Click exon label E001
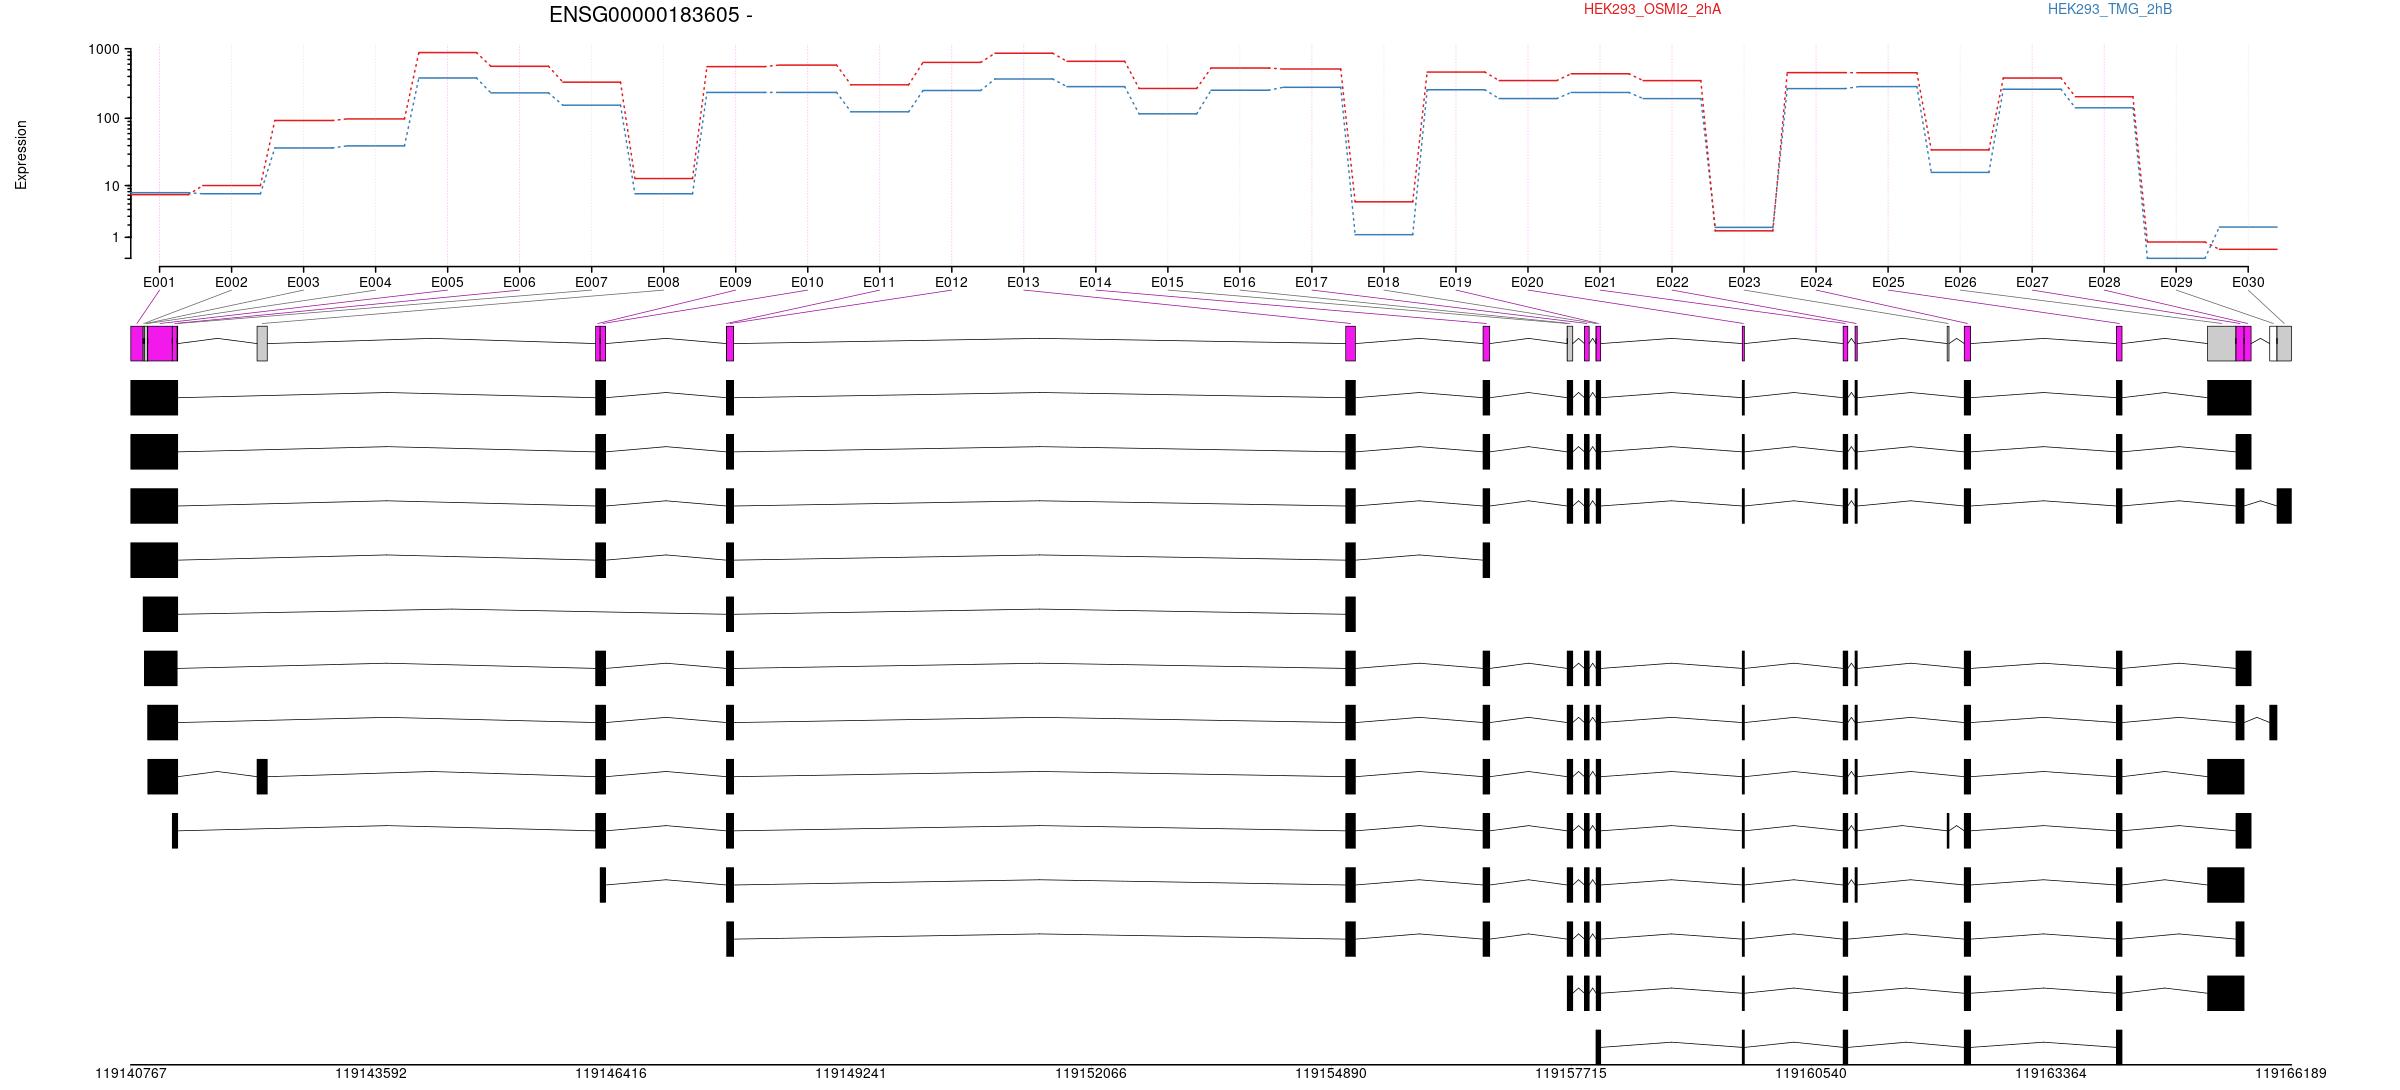This screenshot has height=1090, width=2400. click(x=159, y=282)
